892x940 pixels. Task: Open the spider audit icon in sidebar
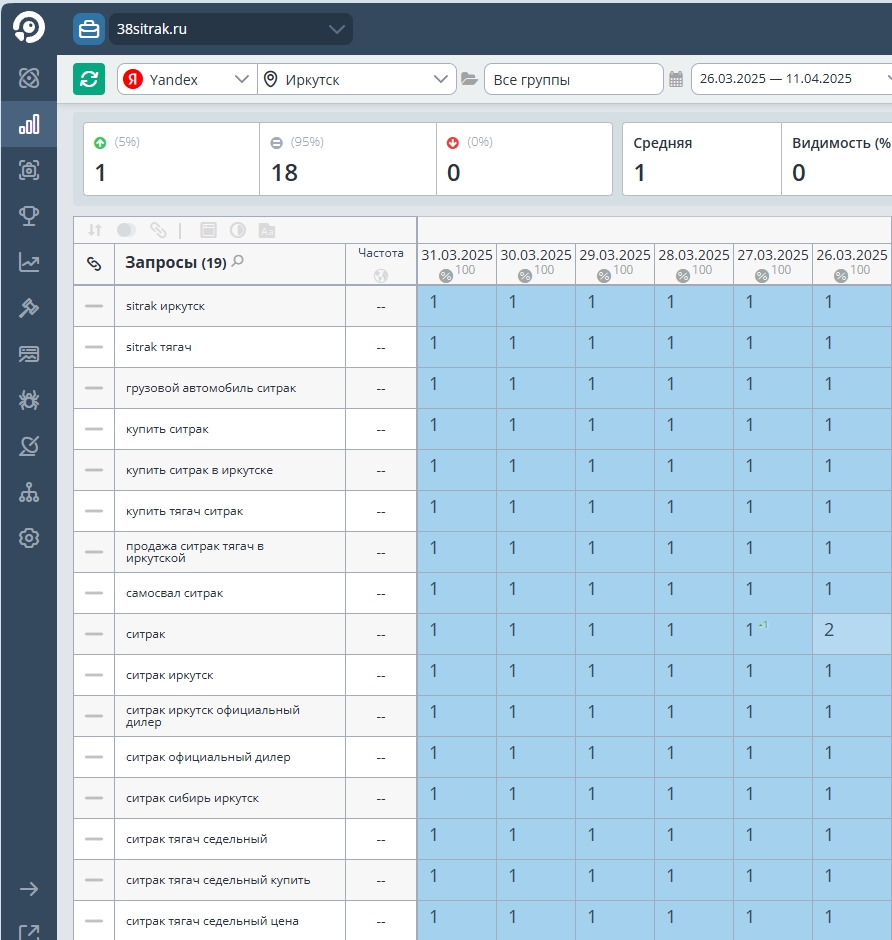tap(29, 400)
